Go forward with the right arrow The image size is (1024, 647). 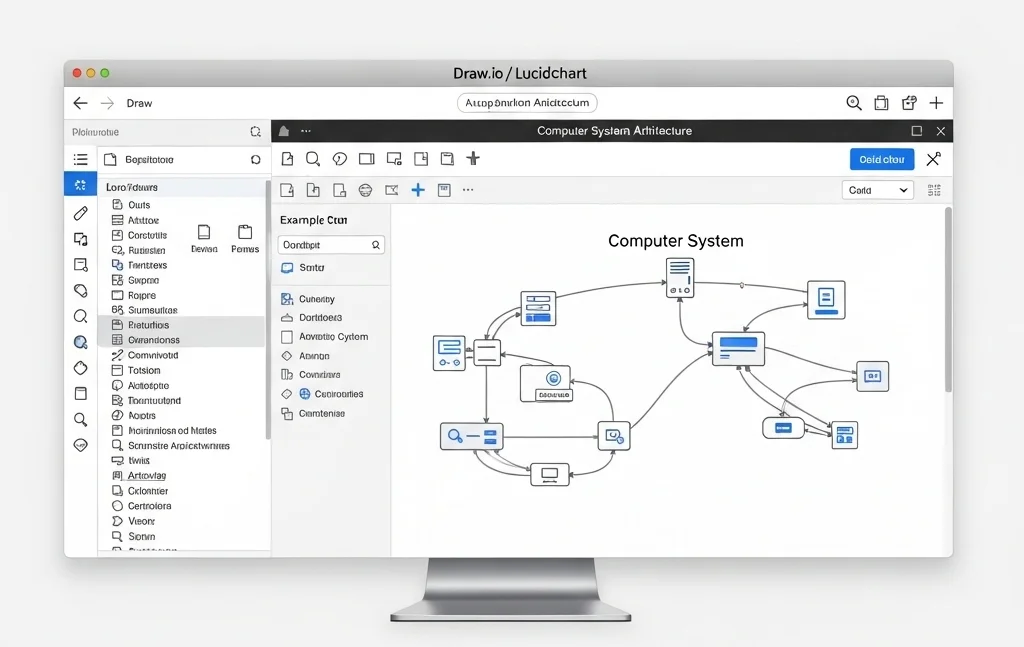pos(108,103)
